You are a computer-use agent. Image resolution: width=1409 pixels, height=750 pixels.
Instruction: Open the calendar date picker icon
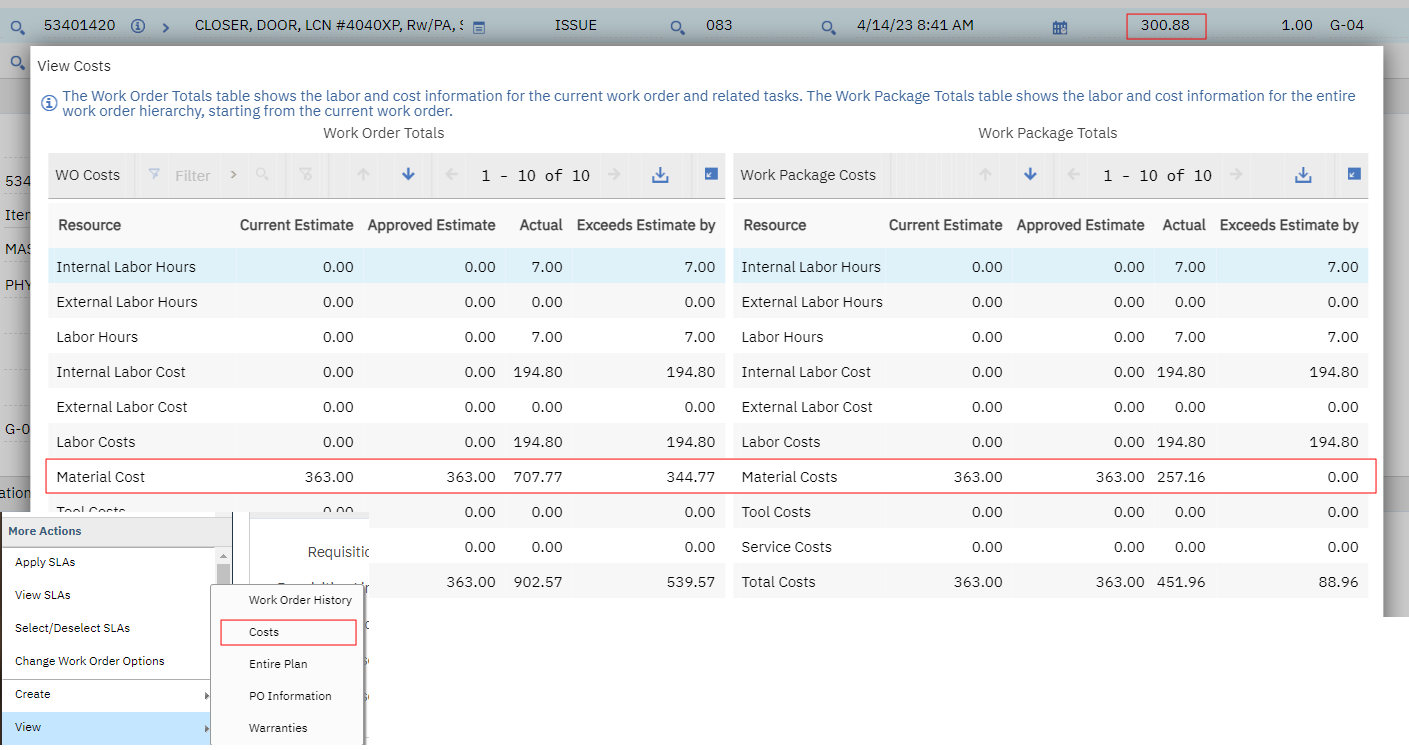tap(1060, 27)
